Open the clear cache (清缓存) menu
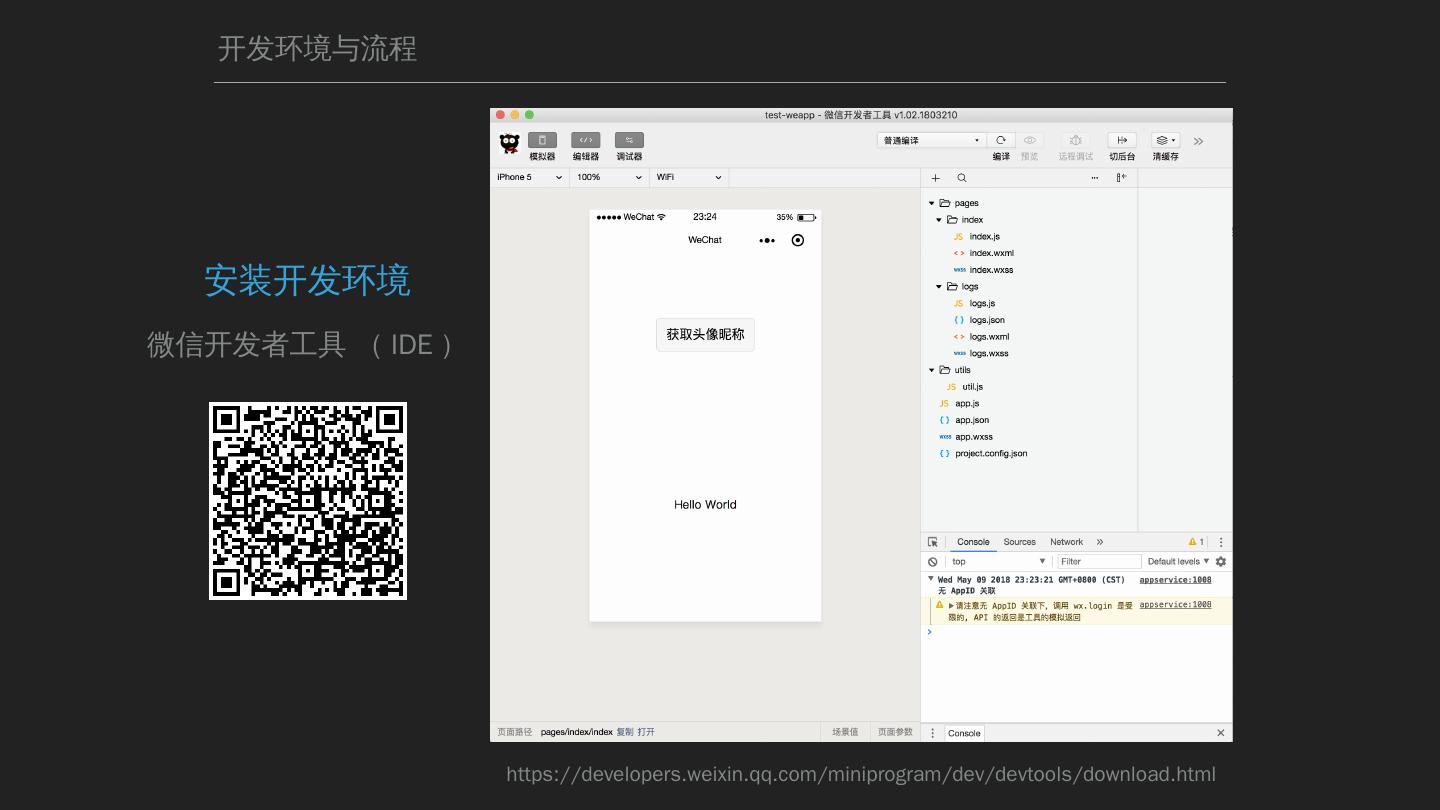 [1165, 141]
